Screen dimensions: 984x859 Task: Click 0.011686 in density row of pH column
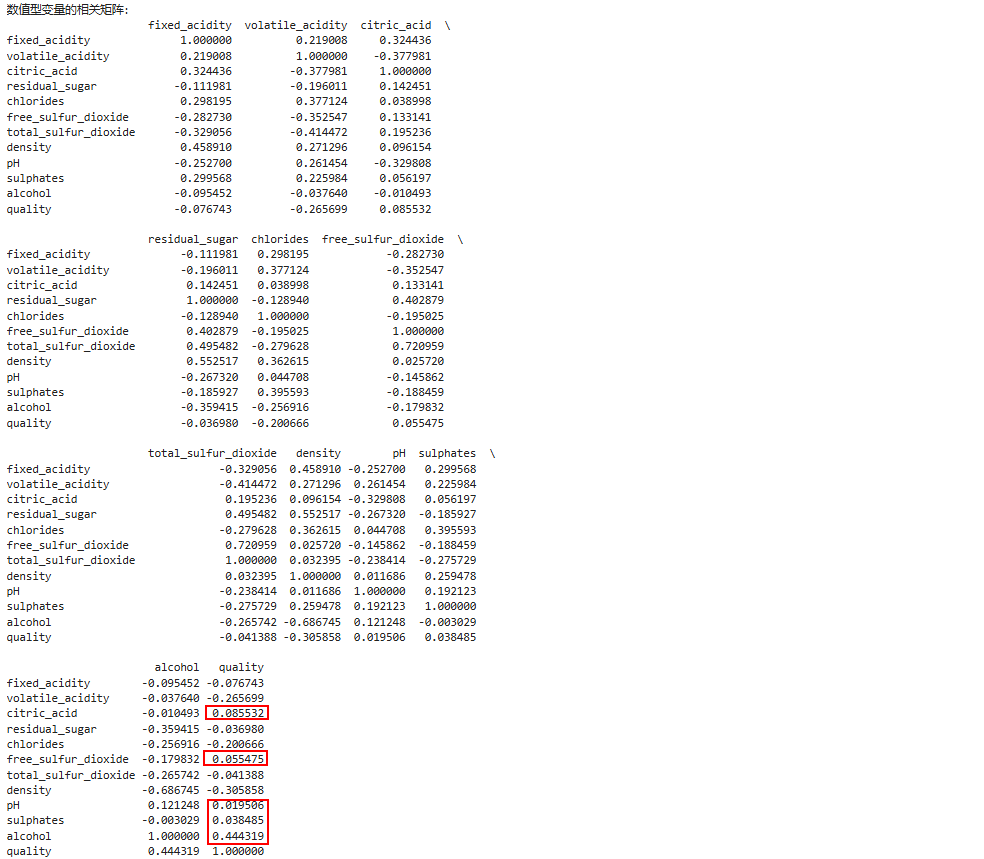click(380, 575)
